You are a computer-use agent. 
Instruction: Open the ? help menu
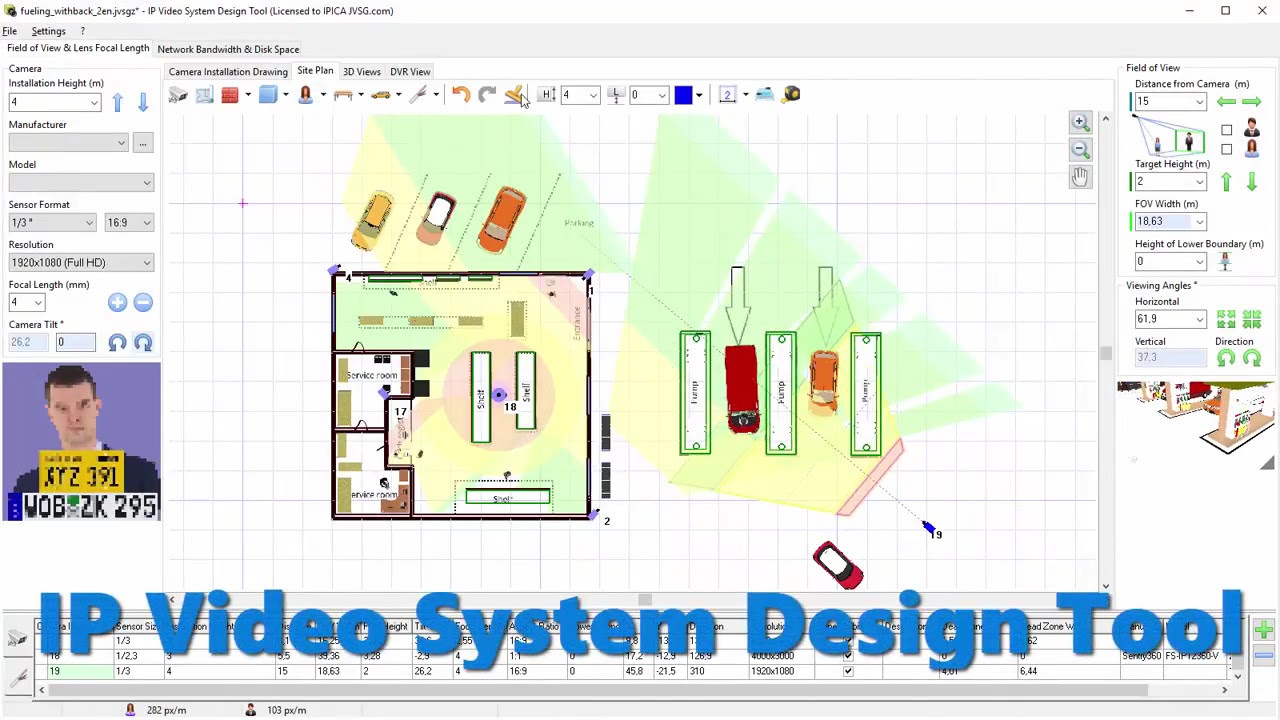pyautogui.click(x=83, y=31)
